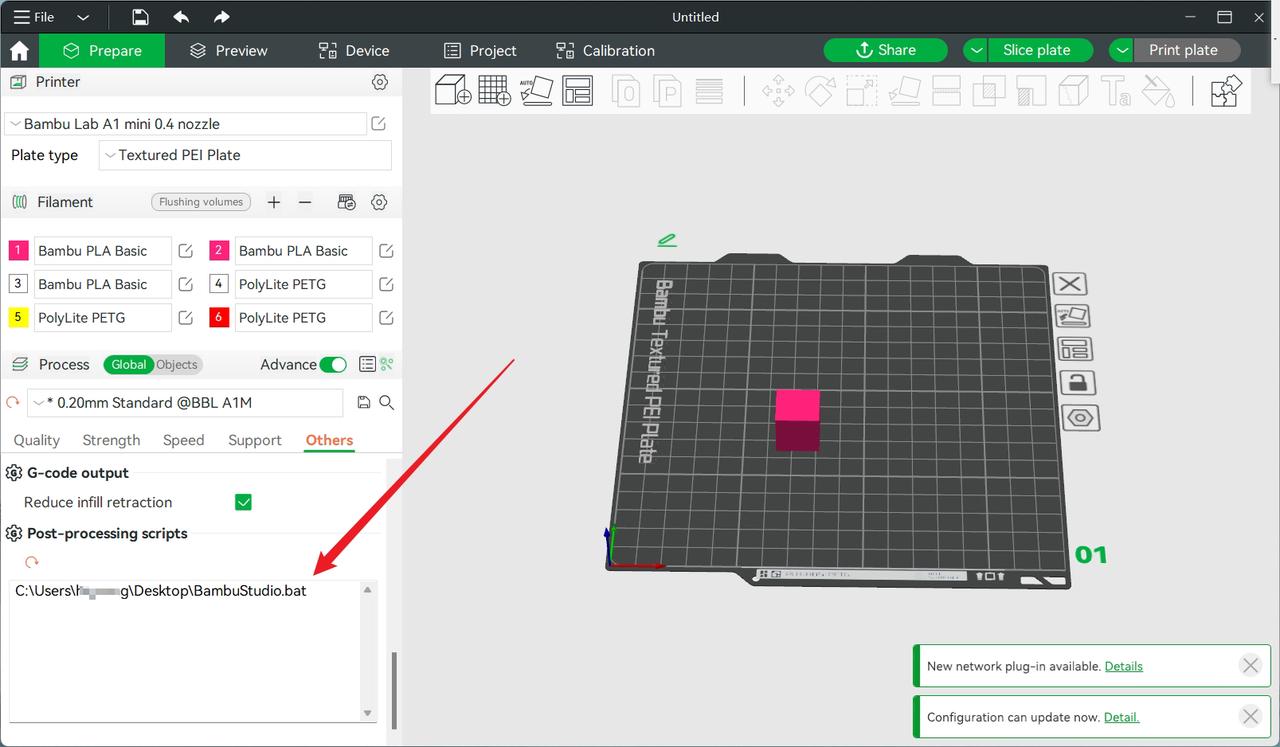Click the Share button

coord(886,50)
